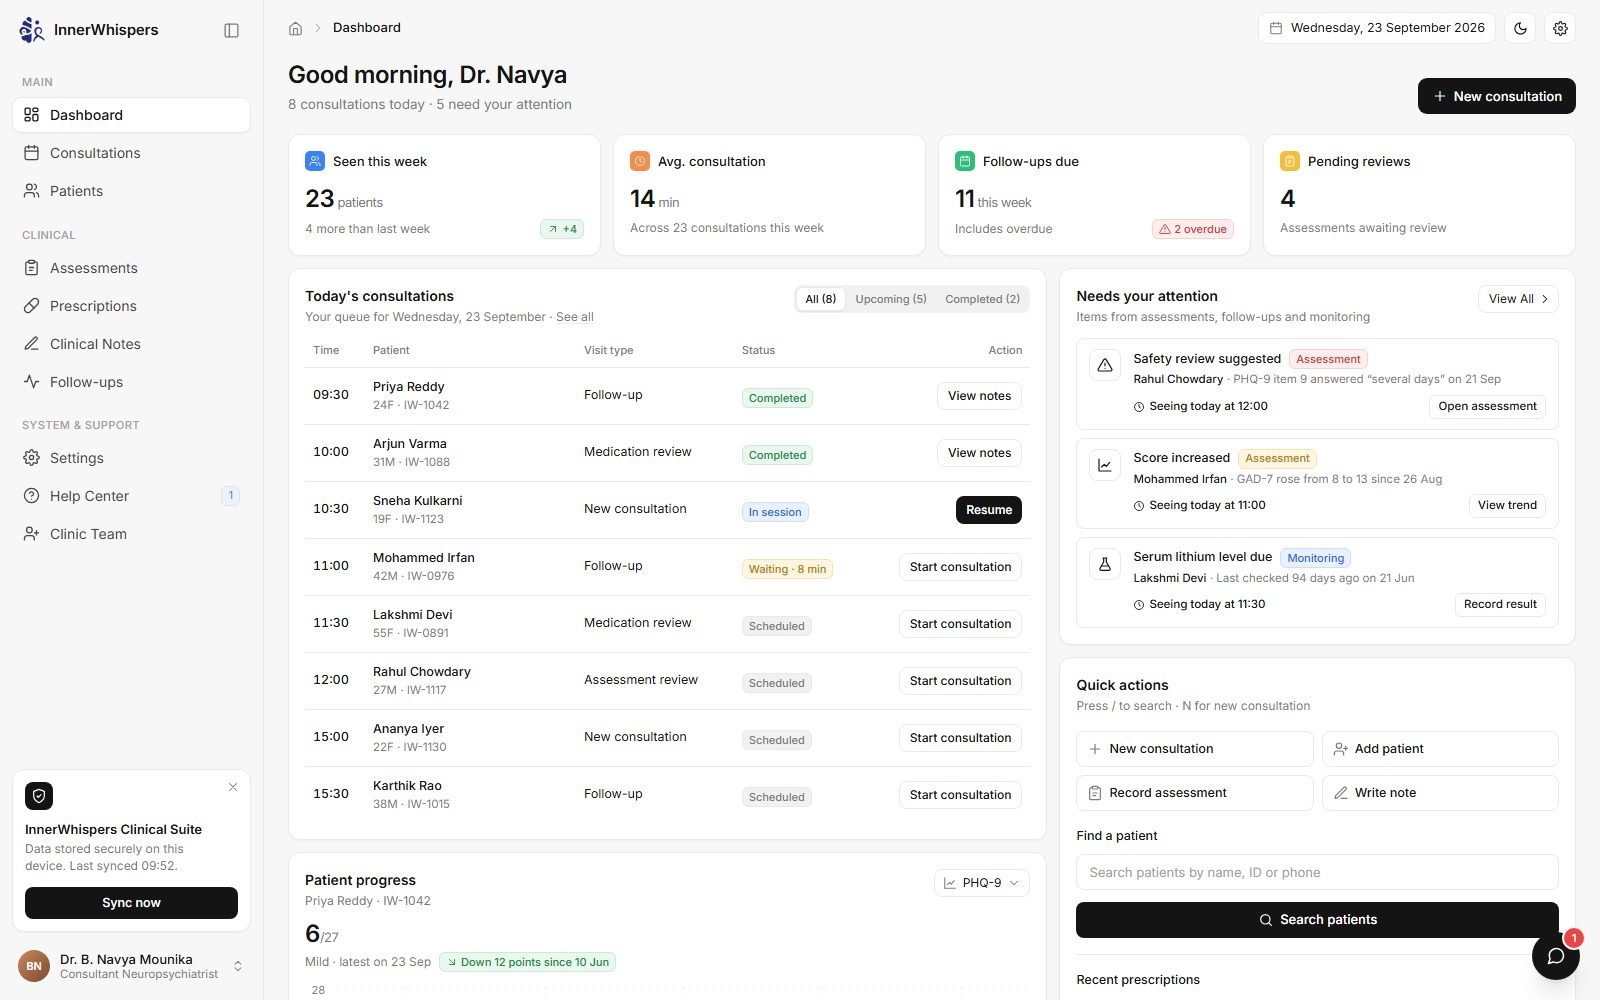
Task: View notes for Priya Reddy
Action: (x=979, y=396)
